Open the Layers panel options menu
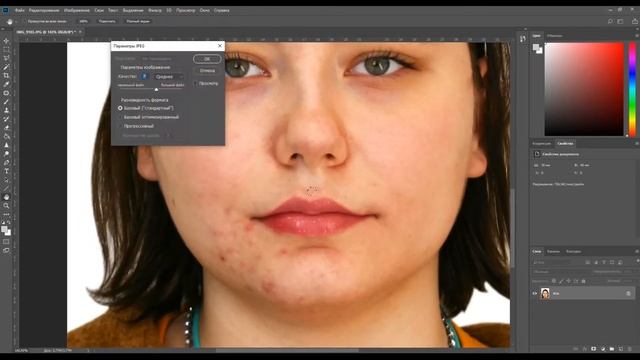 pyautogui.click(x=637, y=251)
